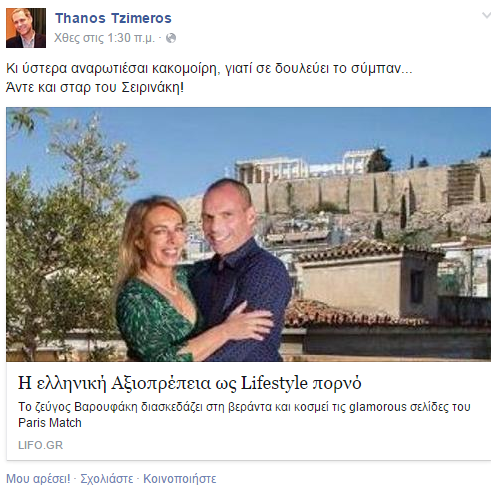The image size is (491, 487).
Task: Open Thanos Tzimeros profile picture
Action: [x=26, y=28]
